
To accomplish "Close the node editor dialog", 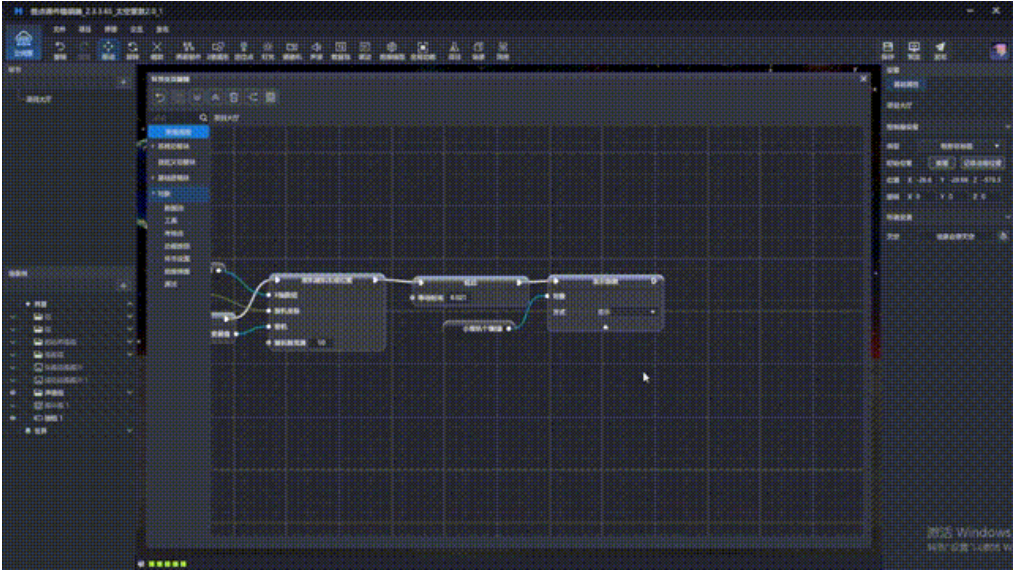I will tap(863, 78).
